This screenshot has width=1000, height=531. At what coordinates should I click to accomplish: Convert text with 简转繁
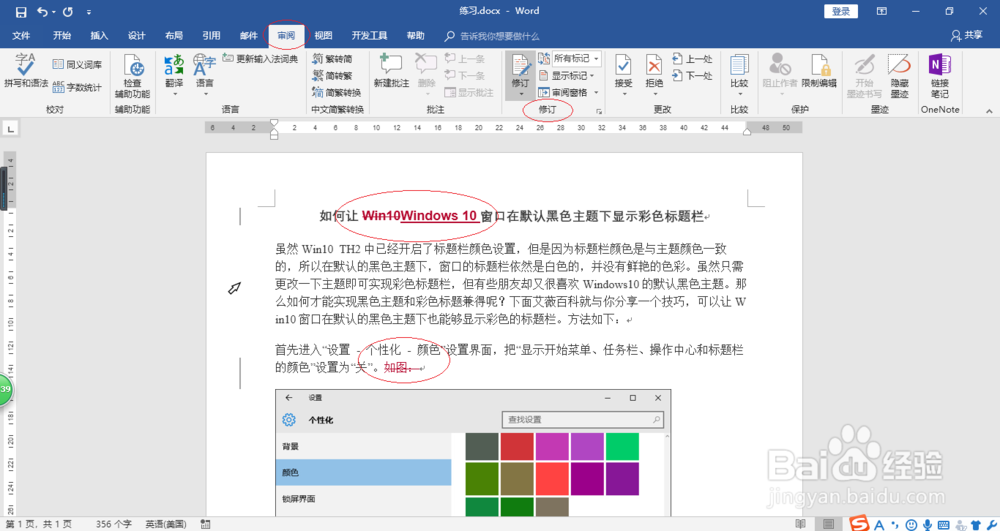click(x=332, y=76)
